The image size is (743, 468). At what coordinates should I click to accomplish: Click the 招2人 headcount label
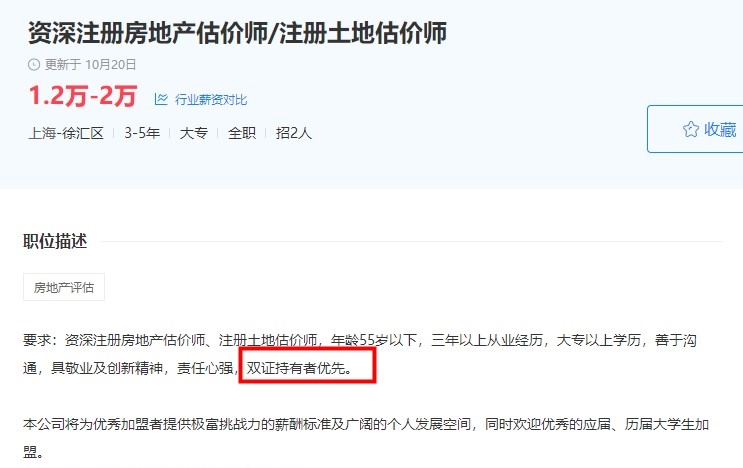(294, 133)
